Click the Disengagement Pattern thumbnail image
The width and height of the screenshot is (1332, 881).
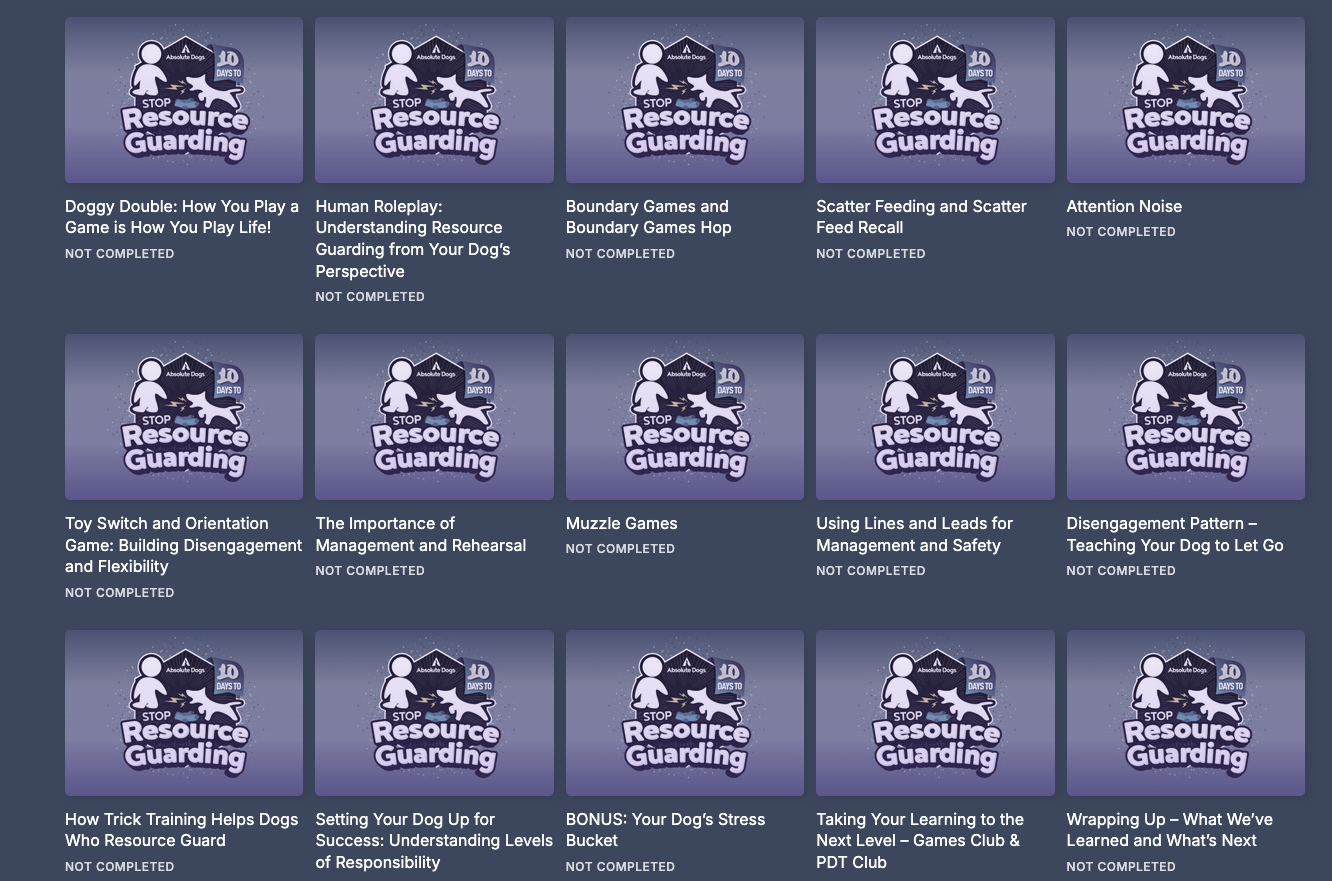[x=1185, y=416]
